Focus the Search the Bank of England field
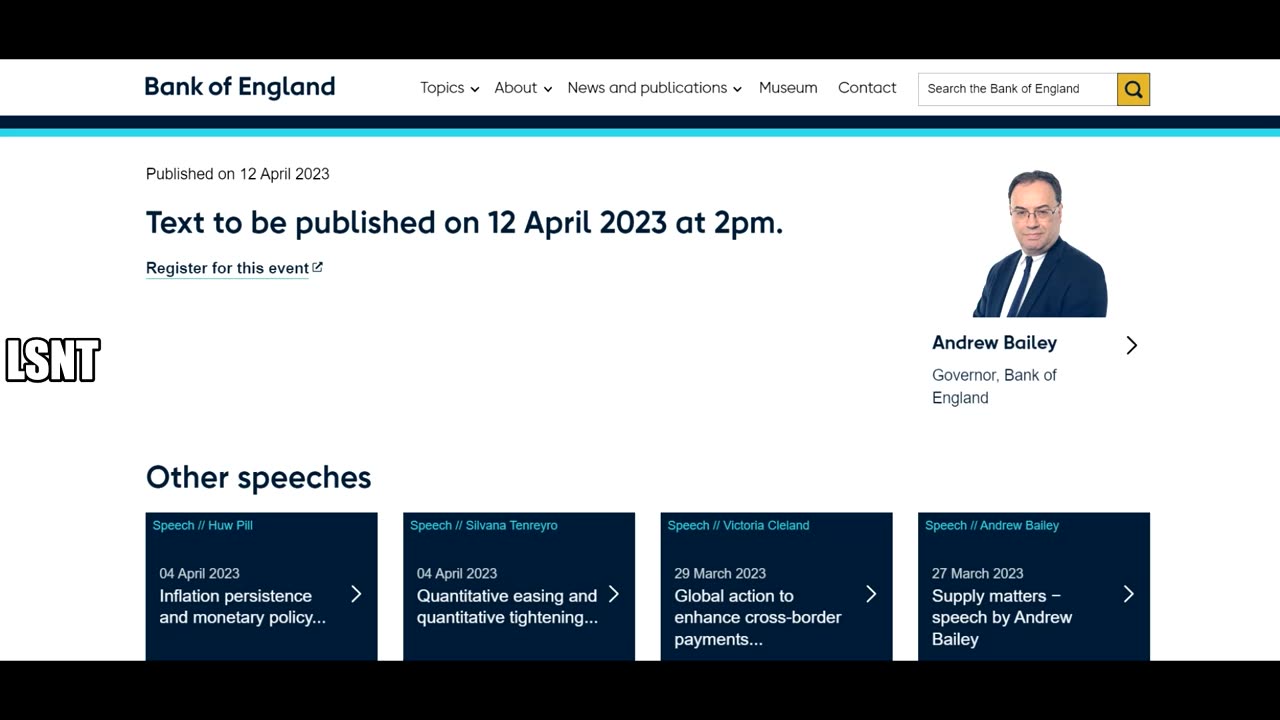1280x720 pixels. coord(1017,89)
